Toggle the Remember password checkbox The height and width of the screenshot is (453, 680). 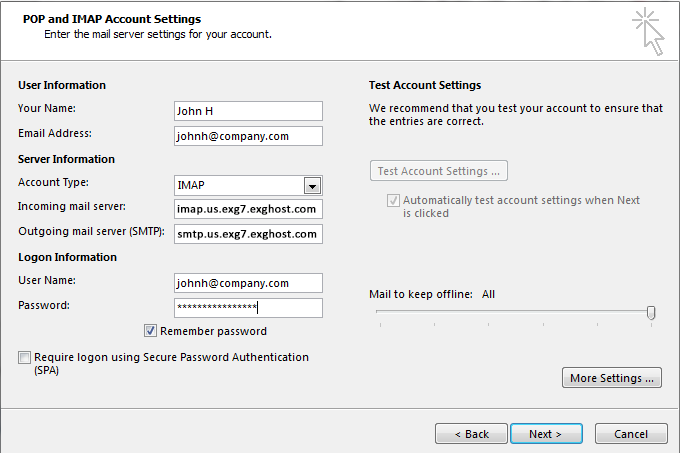151,331
